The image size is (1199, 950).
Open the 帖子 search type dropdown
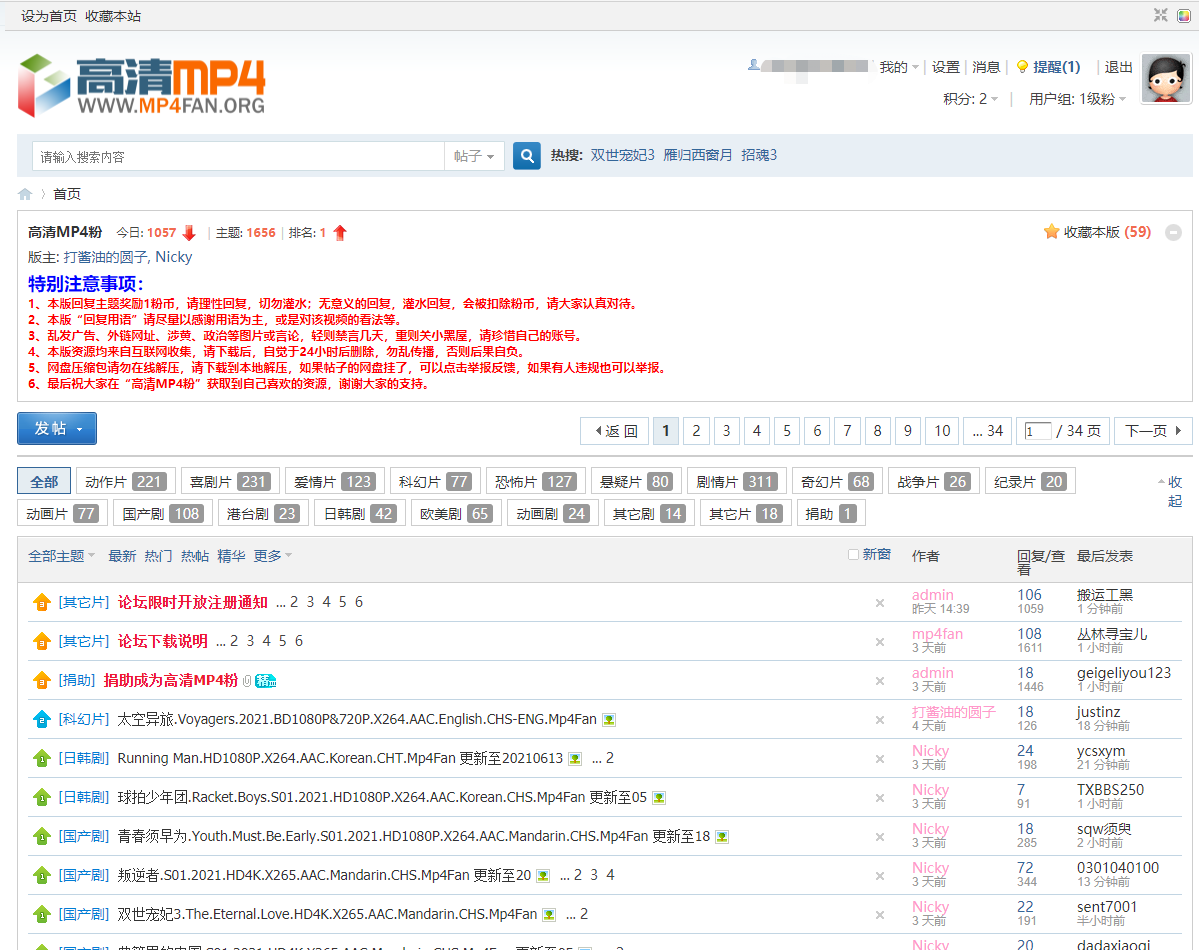coord(474,156)
